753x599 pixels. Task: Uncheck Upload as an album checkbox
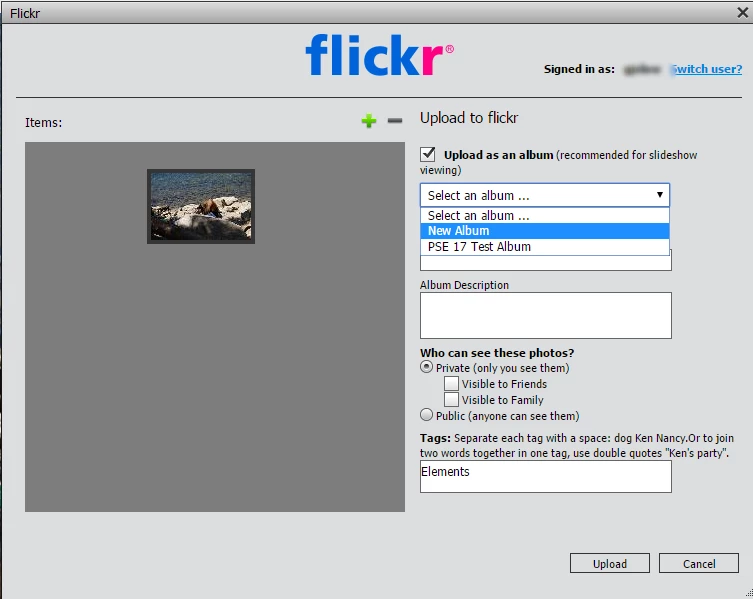[427, 154]
